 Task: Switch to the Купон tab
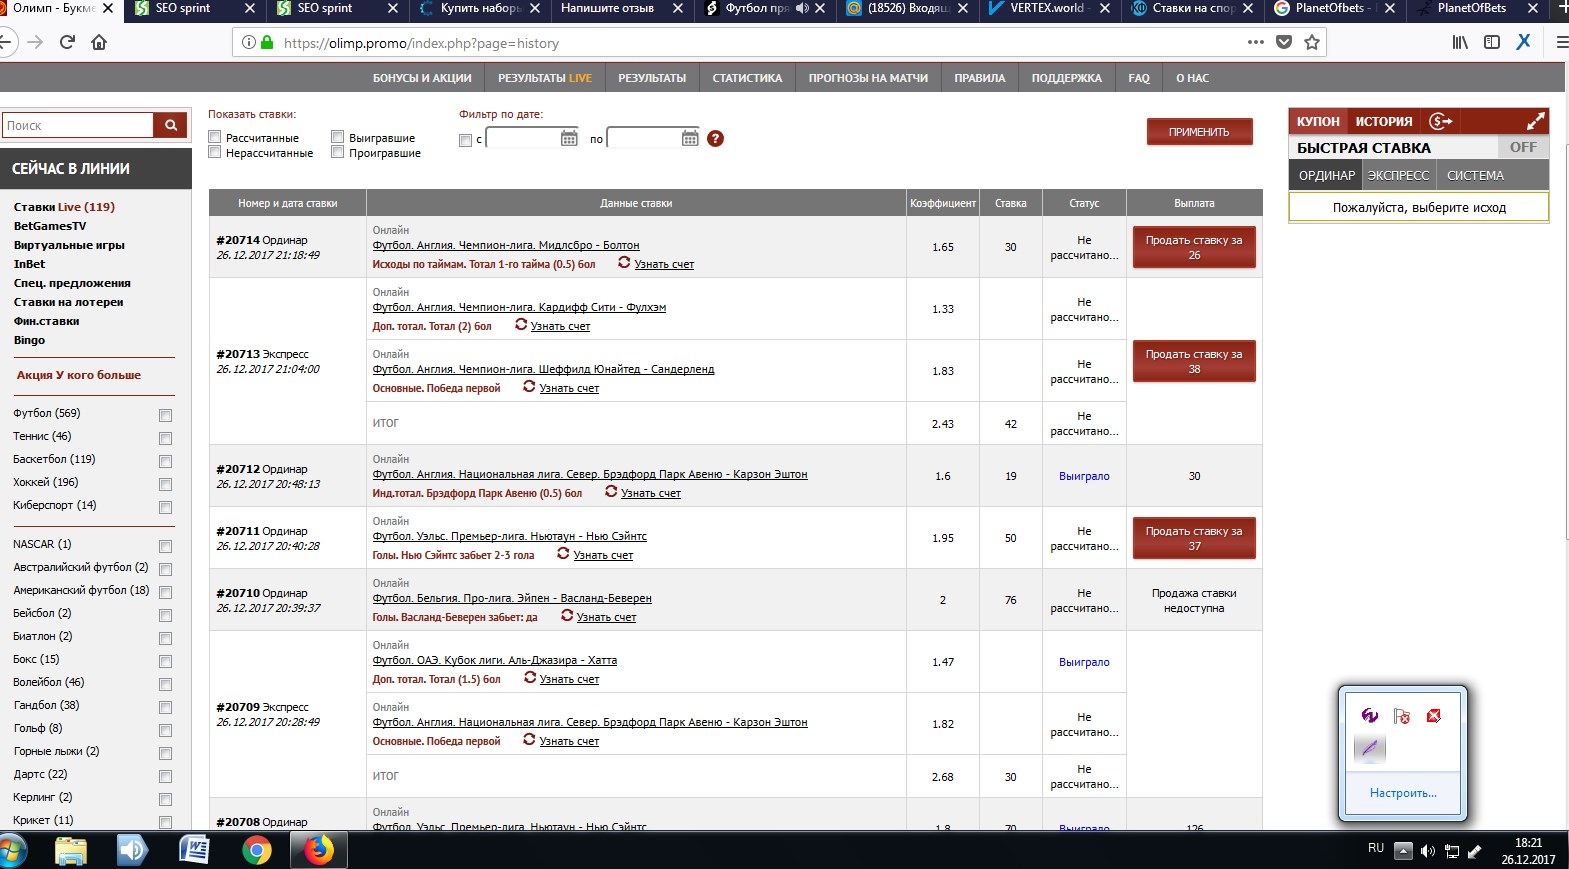click(x=1318, y=121)
